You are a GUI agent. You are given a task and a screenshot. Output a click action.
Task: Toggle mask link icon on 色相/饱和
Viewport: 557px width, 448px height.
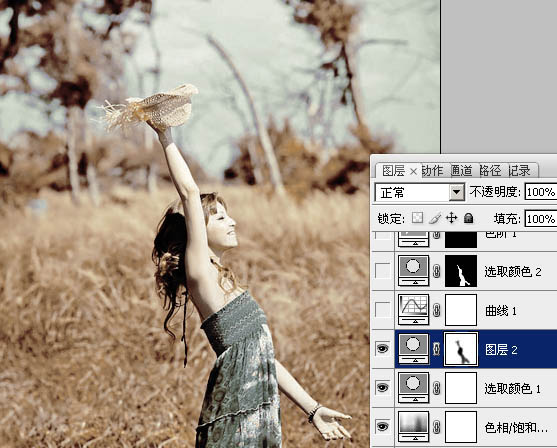[x=437, y=427]
